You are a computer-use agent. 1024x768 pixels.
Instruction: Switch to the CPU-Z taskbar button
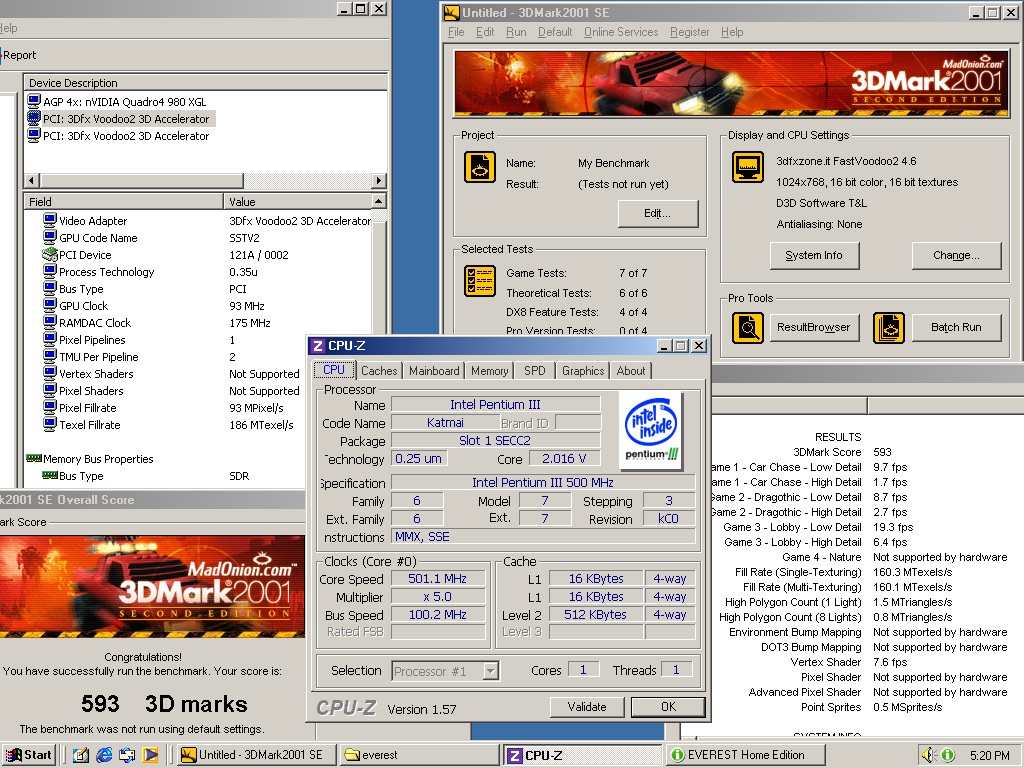583,755
